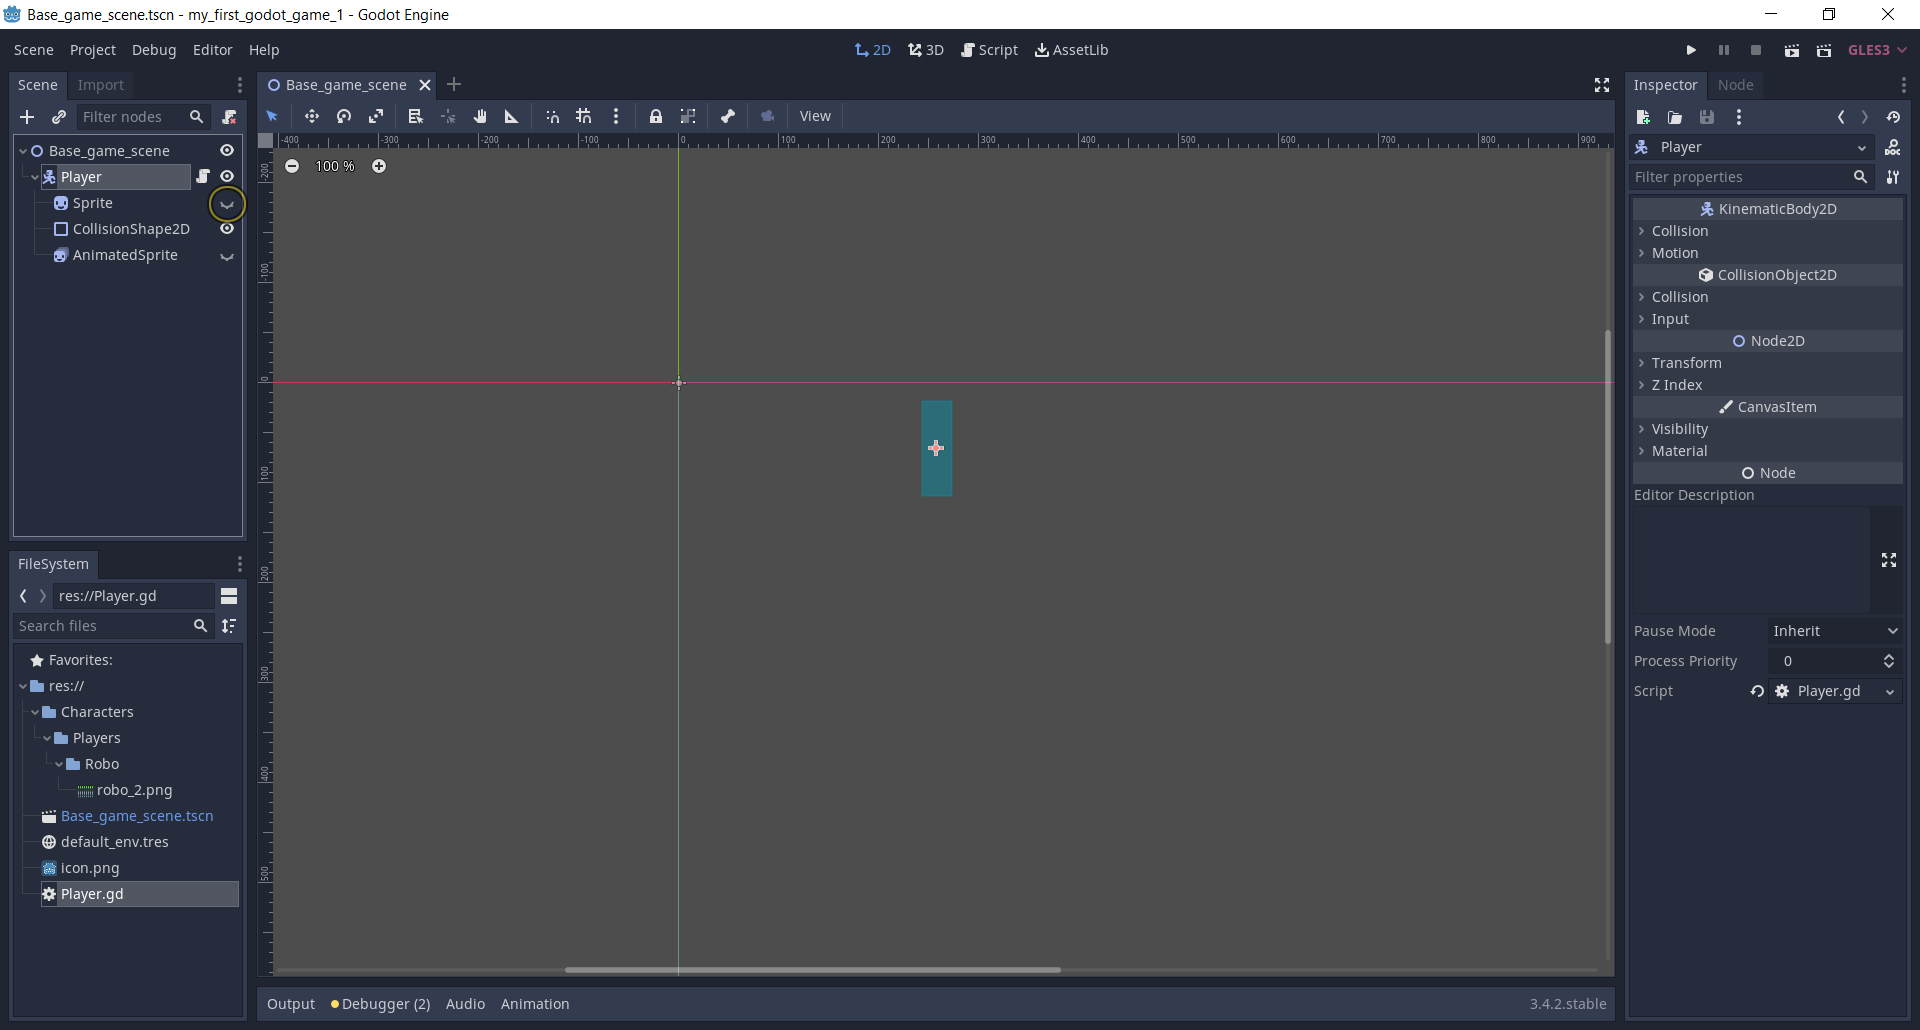
Task: Toggle smart snap icon in toolbar
Action: pos(552,116)
